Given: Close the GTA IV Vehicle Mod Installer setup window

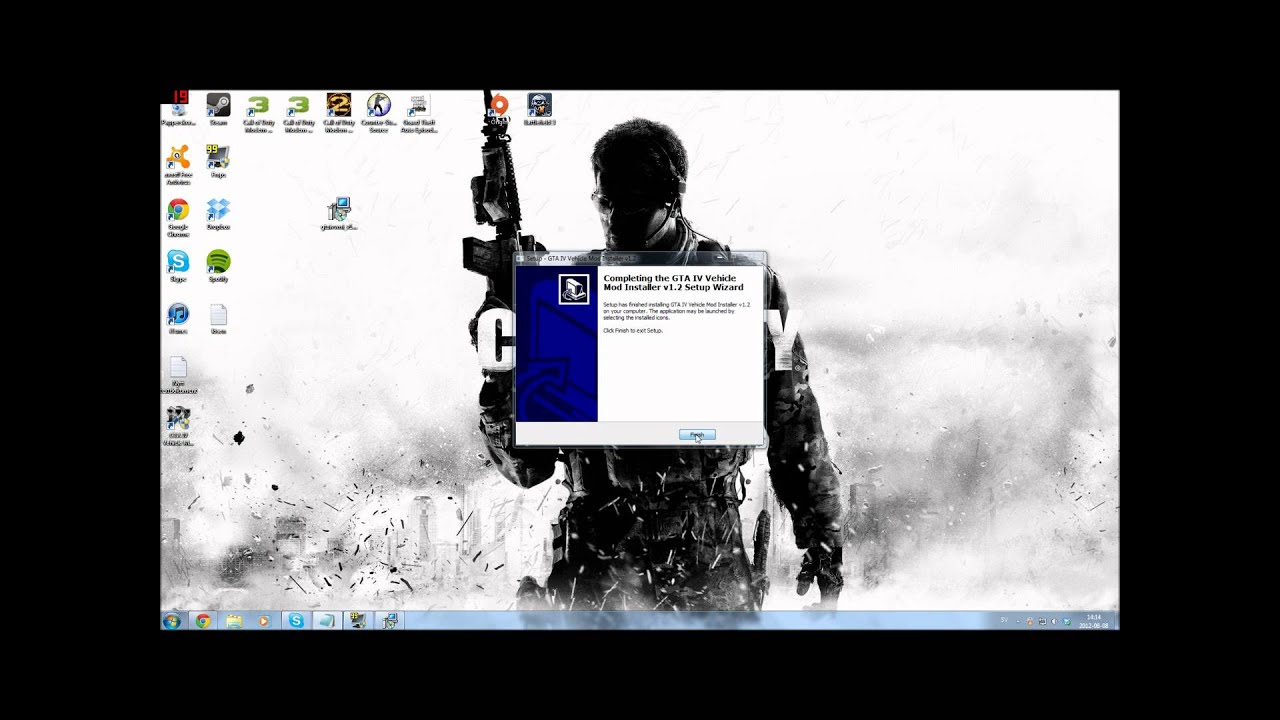Looking at the screenshot, I should tap(753, 257).
